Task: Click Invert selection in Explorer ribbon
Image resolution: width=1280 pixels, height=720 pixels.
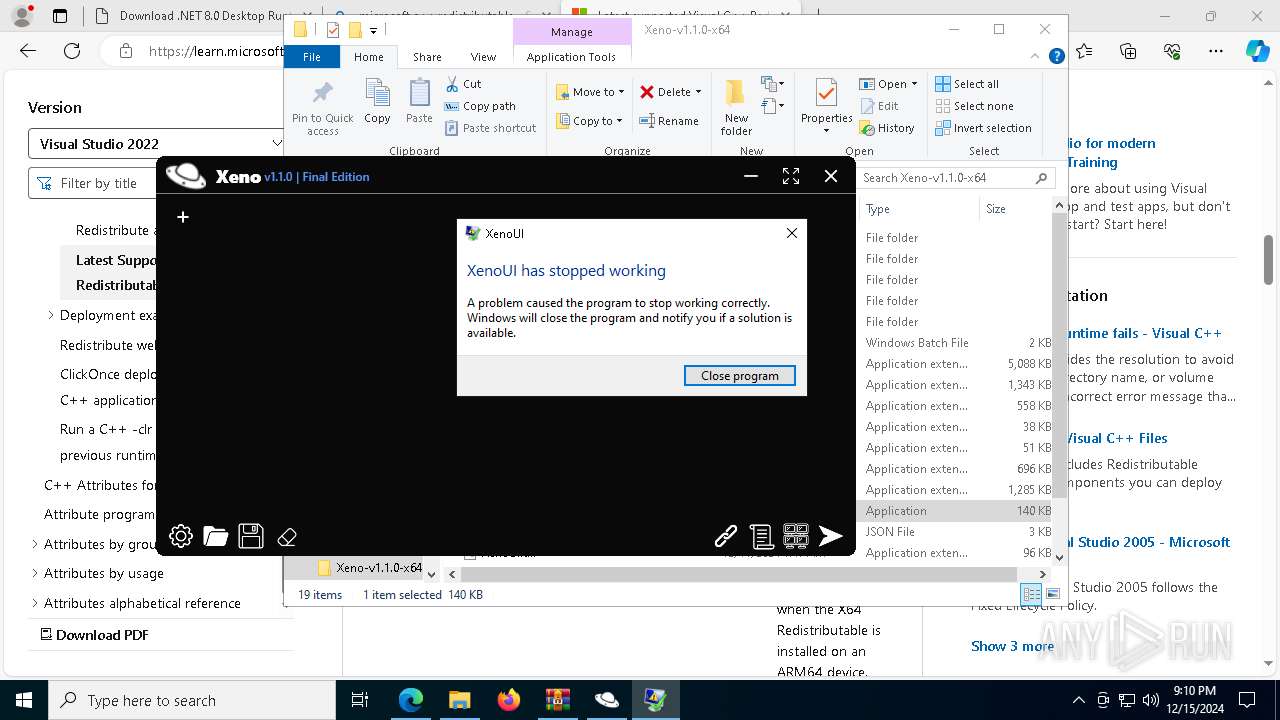Action: [x=983, y=128]
